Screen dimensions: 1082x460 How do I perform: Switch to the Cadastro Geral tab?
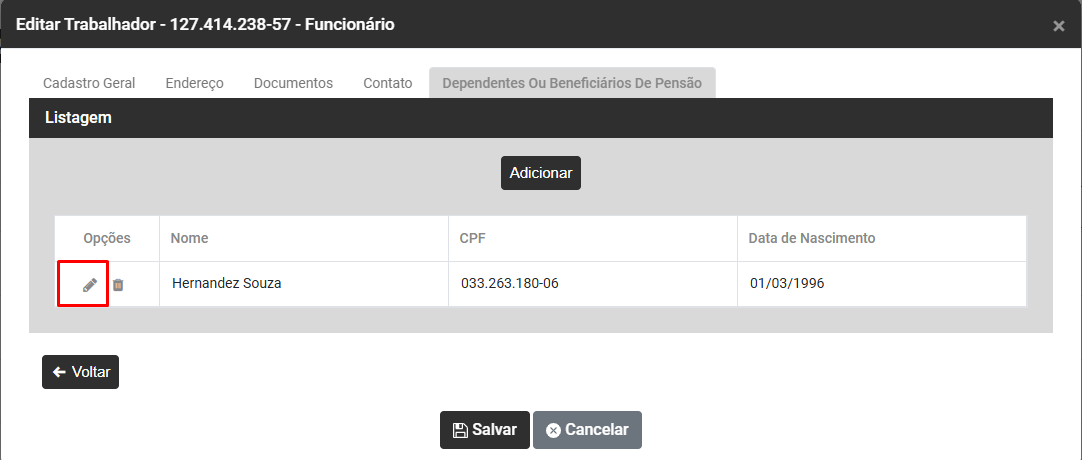coord(89,83)
